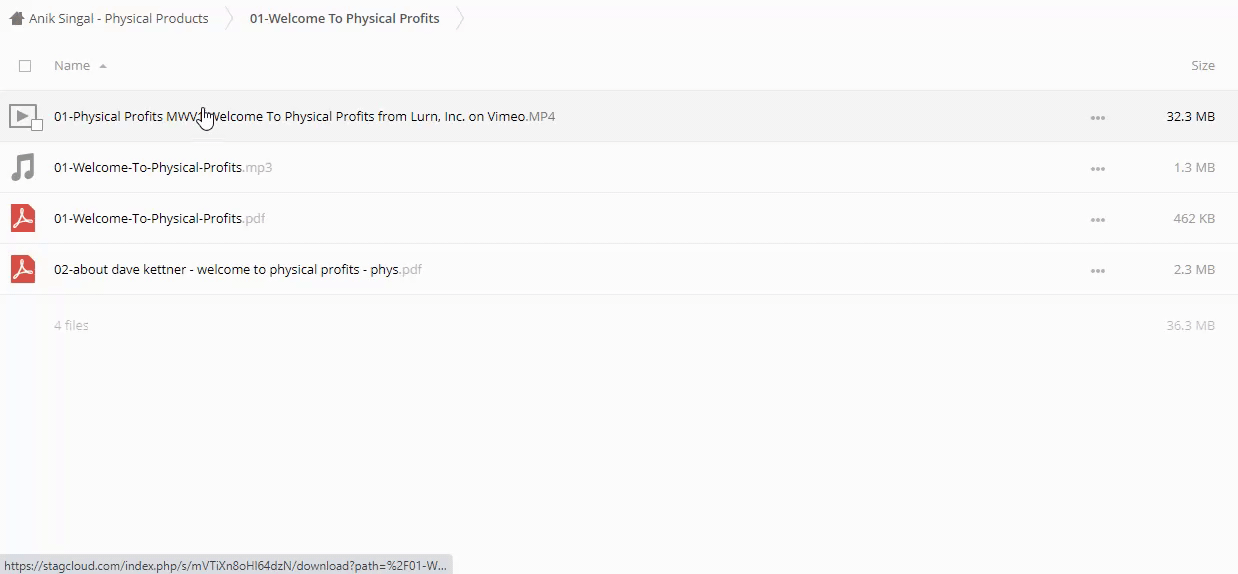
Task: Open 01-Welcome To Physical Profits breadcrumb
Action: click(344, 18)
